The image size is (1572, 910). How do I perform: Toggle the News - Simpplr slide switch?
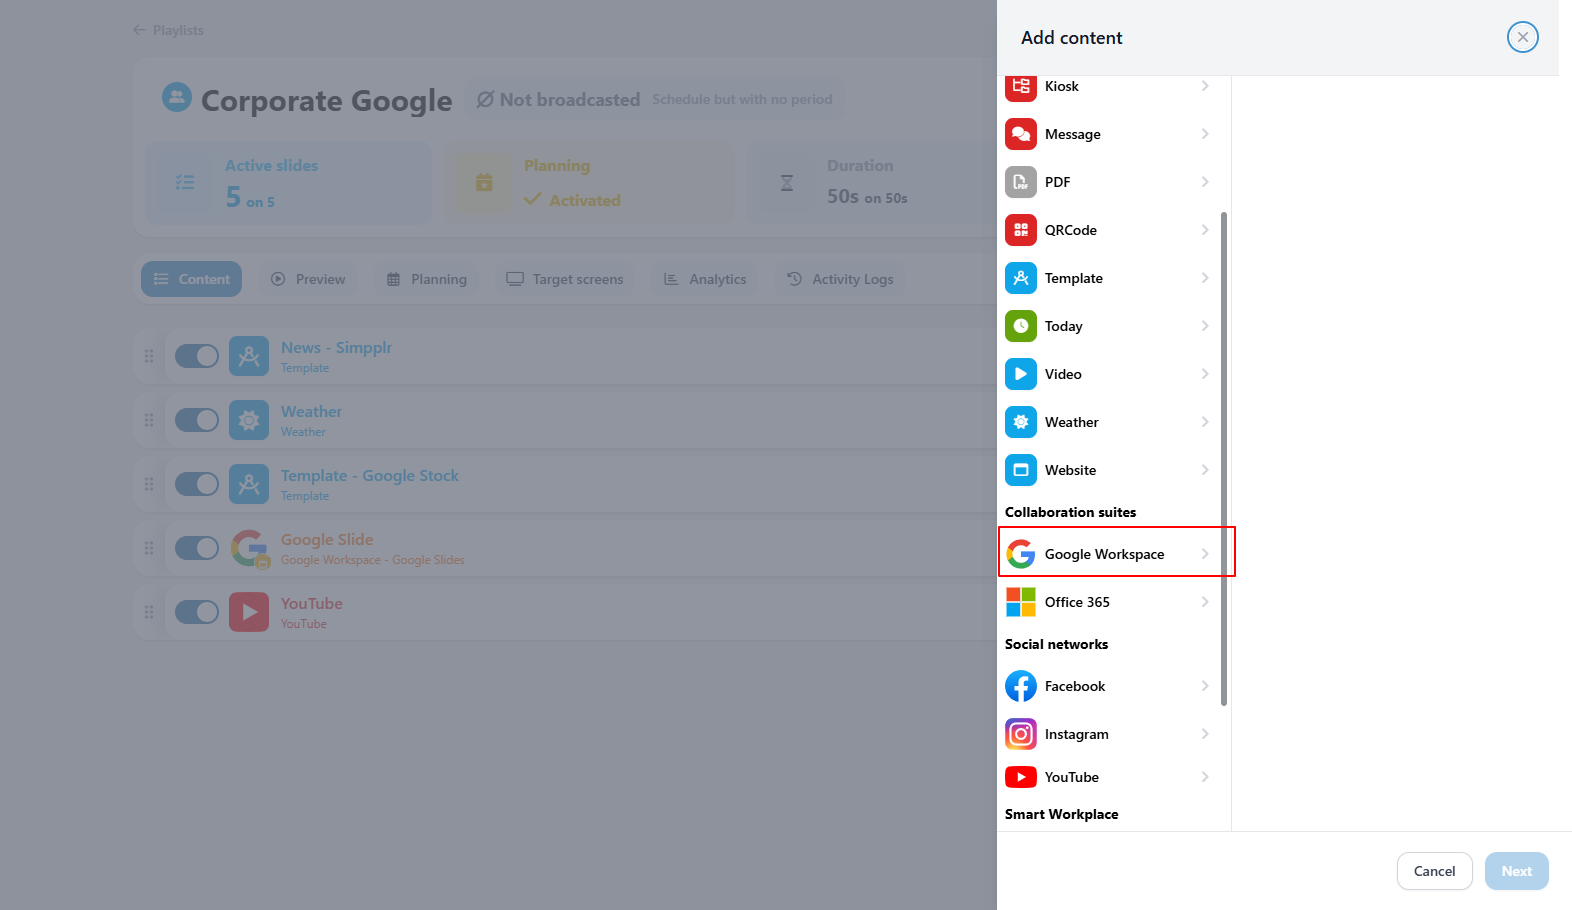[x=197, y=356]
